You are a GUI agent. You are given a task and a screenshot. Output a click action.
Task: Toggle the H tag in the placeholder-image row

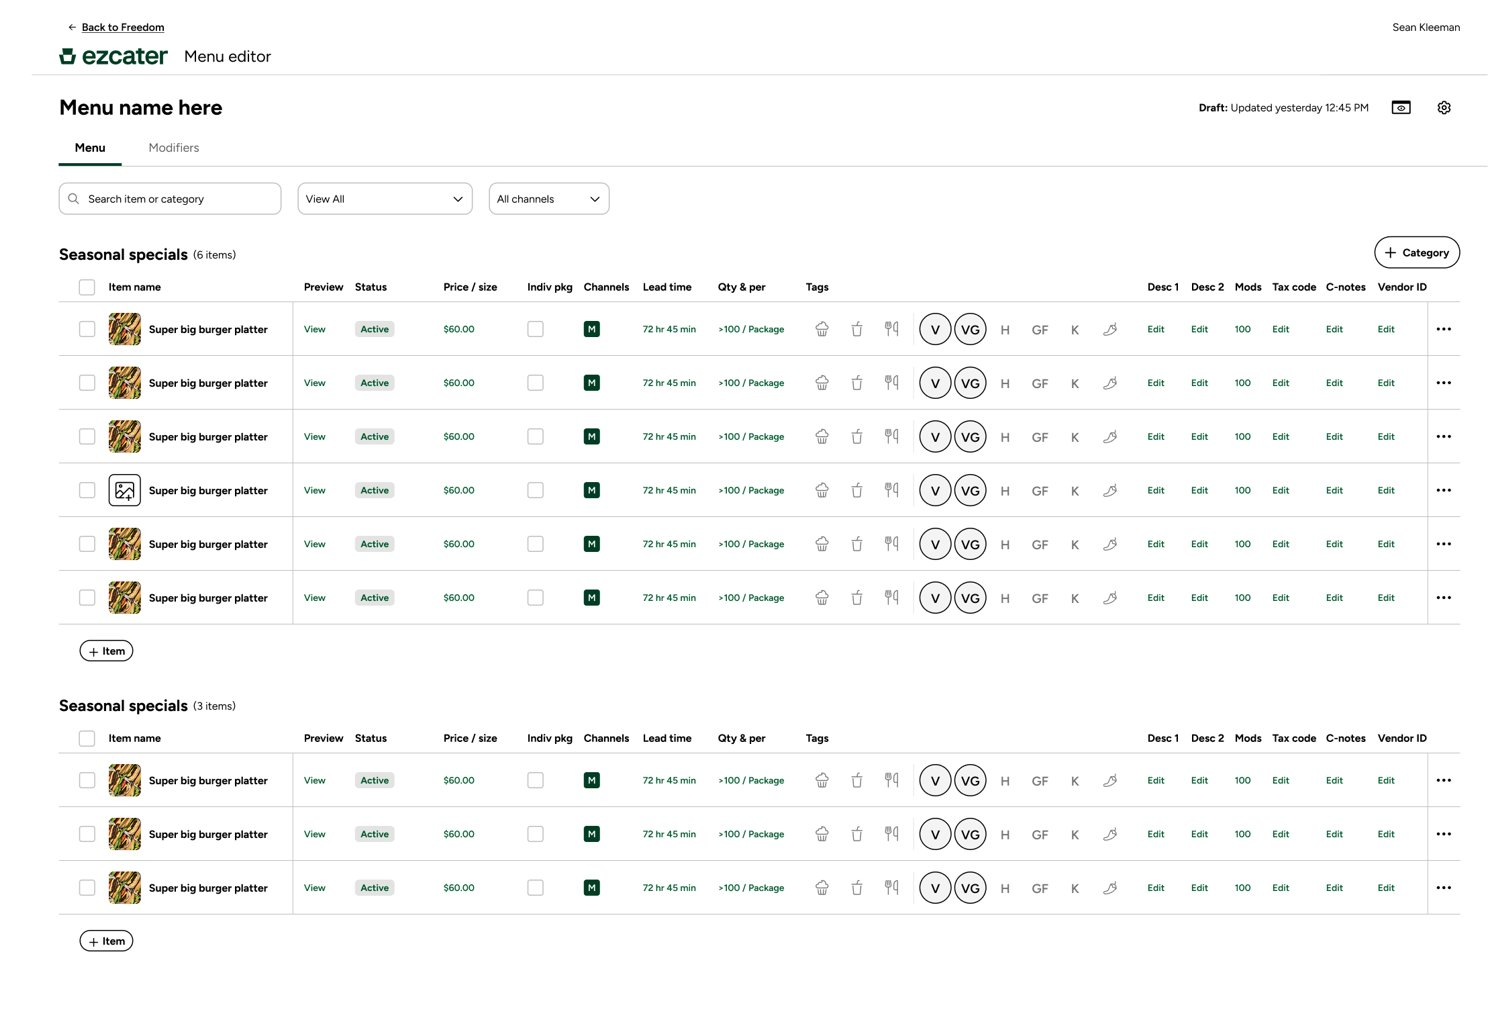click(x=1005, y=491)
